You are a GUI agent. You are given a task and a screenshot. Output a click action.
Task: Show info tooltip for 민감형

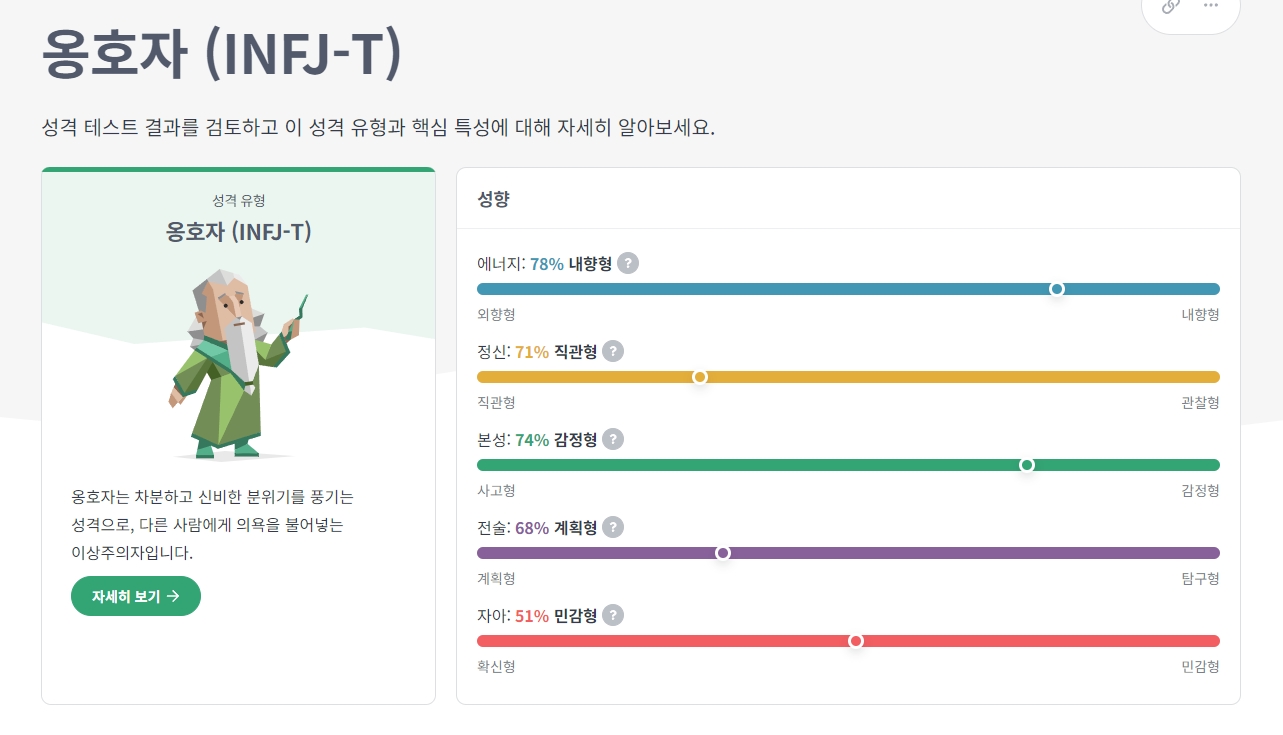(x=613, y=615)
